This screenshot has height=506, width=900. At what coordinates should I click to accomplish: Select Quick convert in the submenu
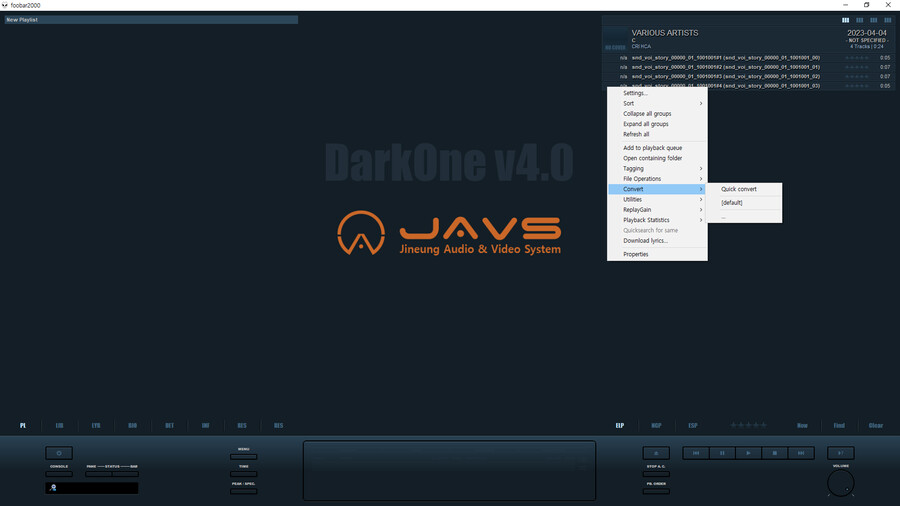[x=744, y=189]
